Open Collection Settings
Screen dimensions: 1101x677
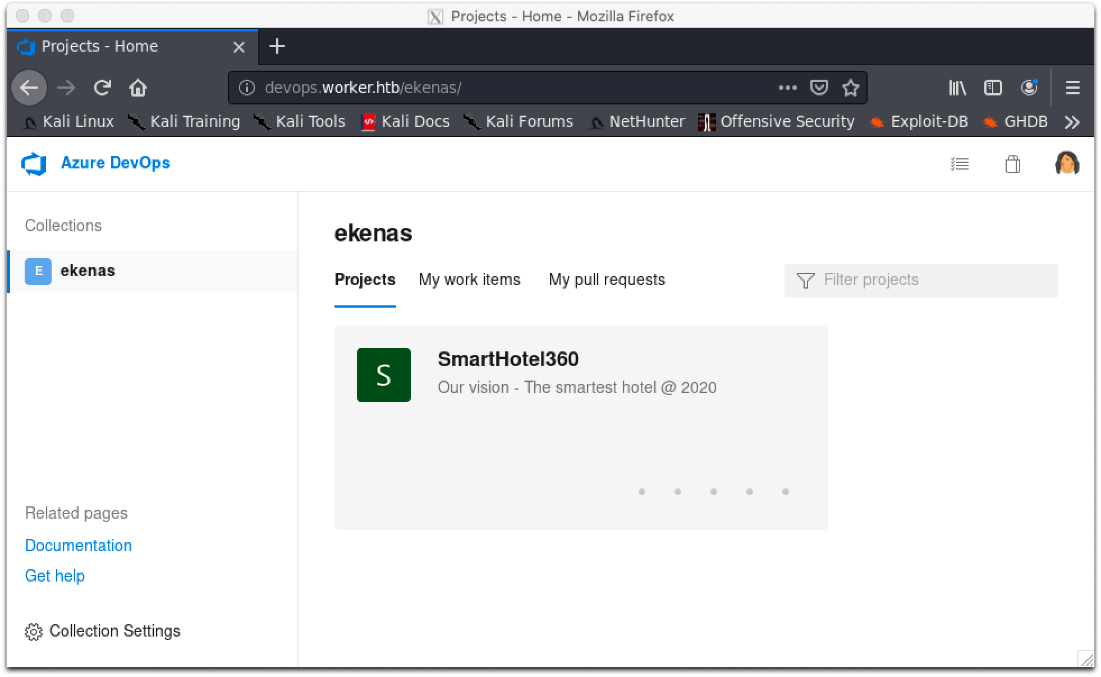pyautogui.click(x=103, y=631)
